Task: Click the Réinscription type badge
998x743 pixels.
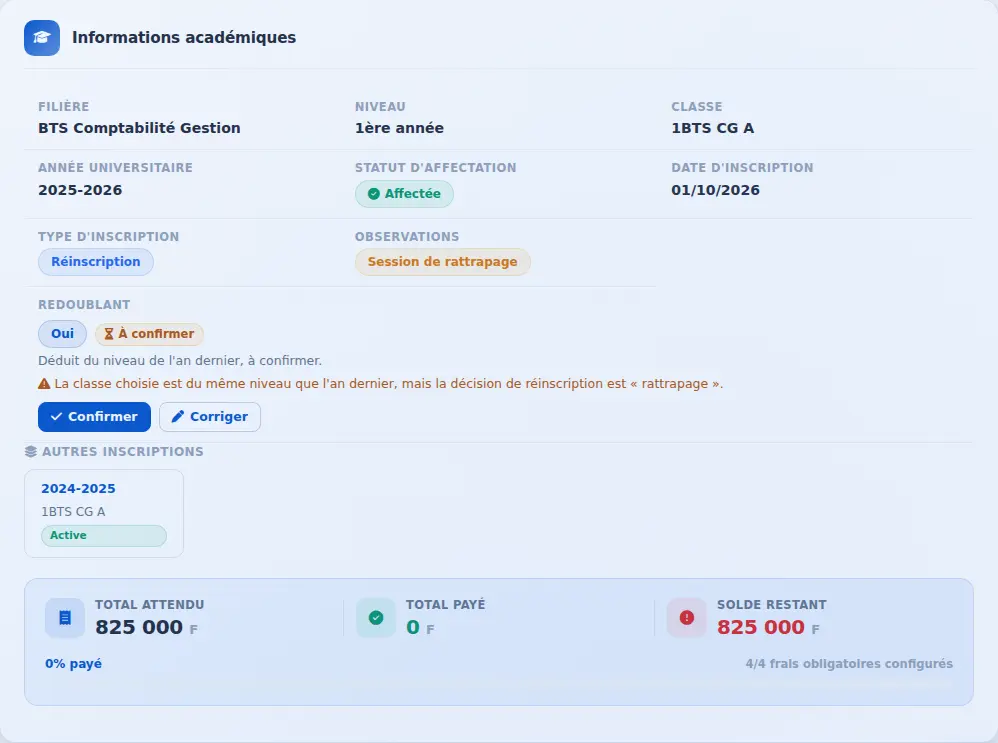Action: coord(95,262)
